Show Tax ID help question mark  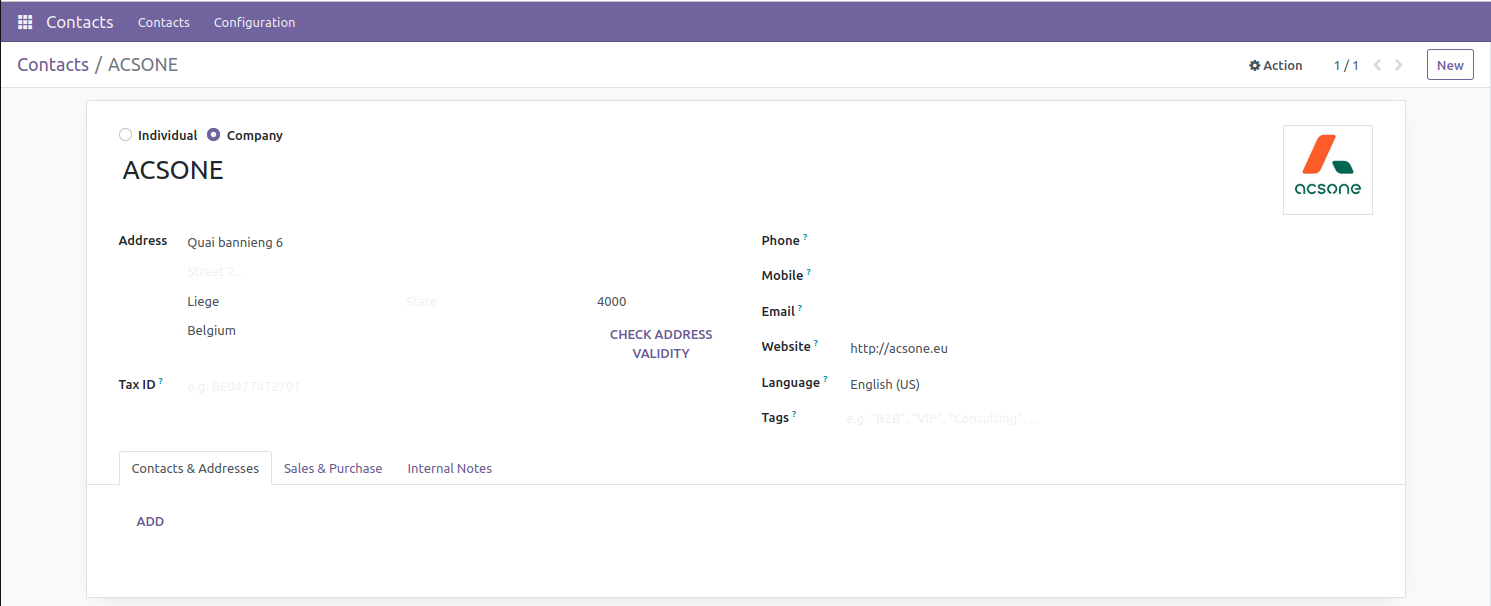coord(161,381)
